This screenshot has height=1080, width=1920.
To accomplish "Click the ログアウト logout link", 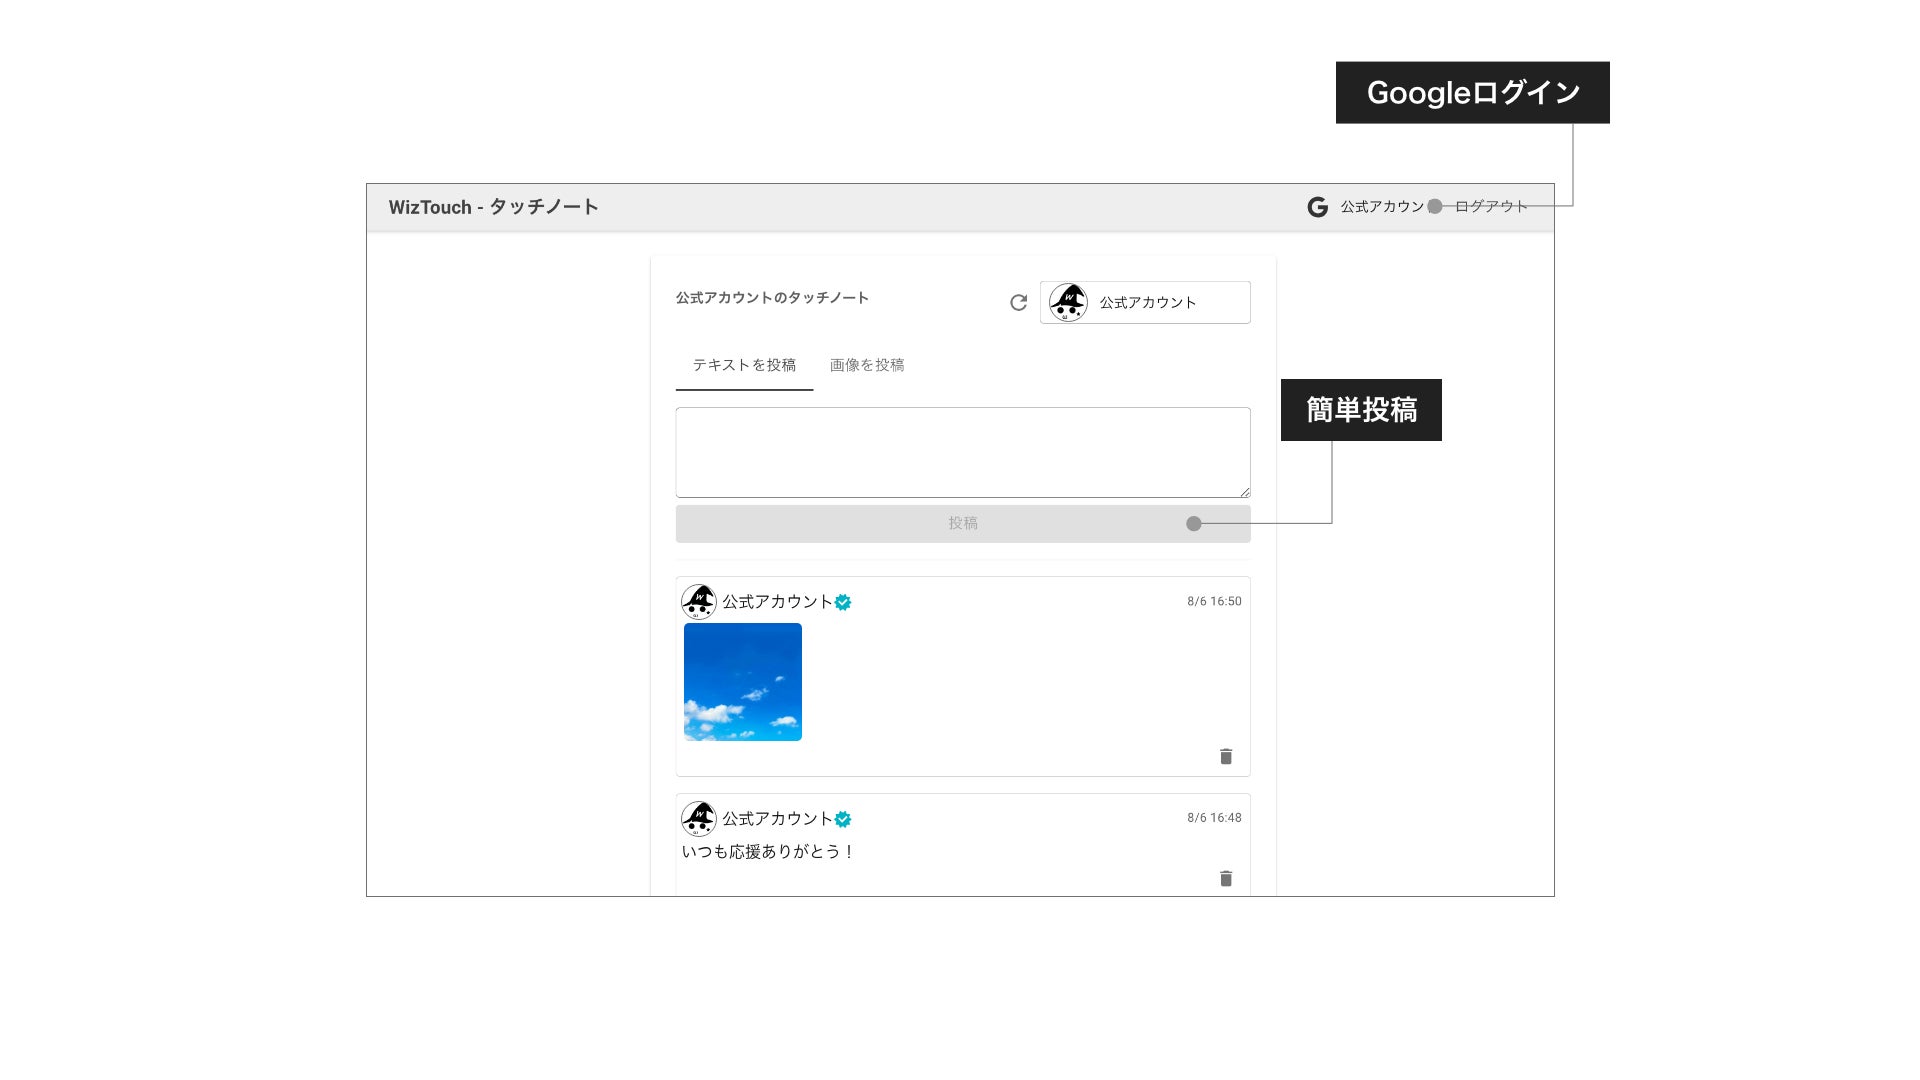I will 1490,207.
